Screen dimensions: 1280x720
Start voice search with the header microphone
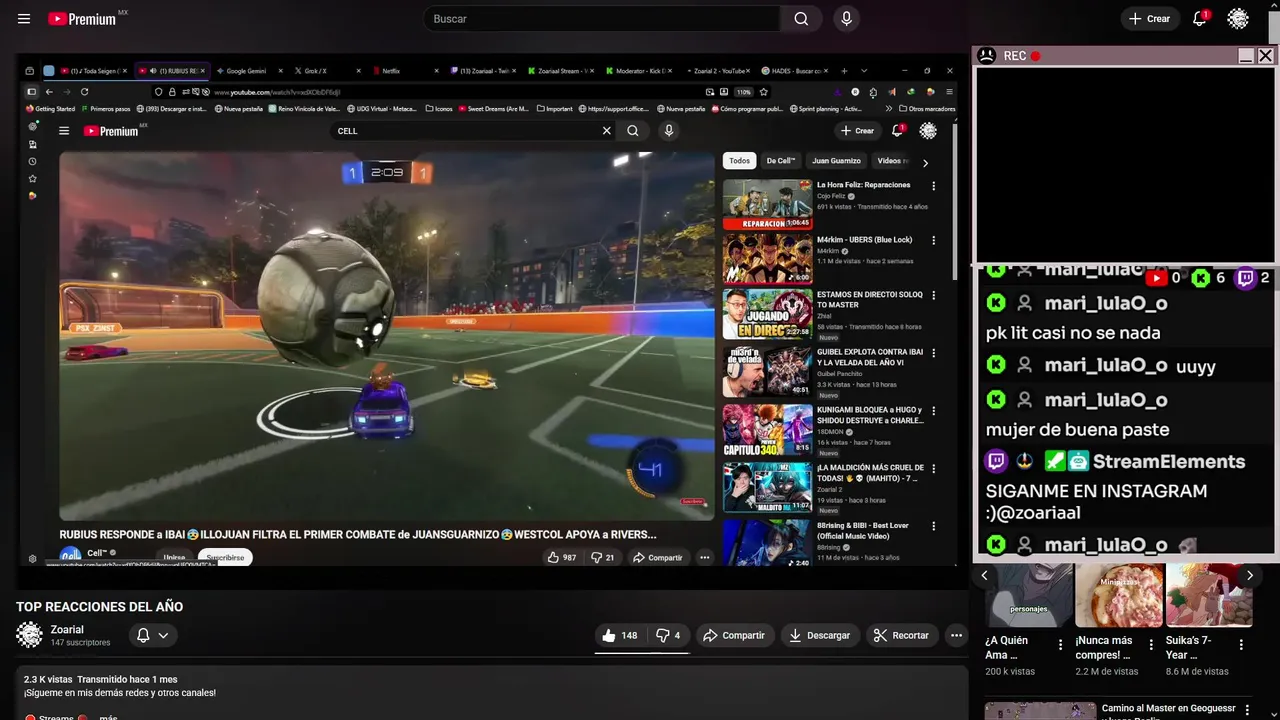coord(847,19)
